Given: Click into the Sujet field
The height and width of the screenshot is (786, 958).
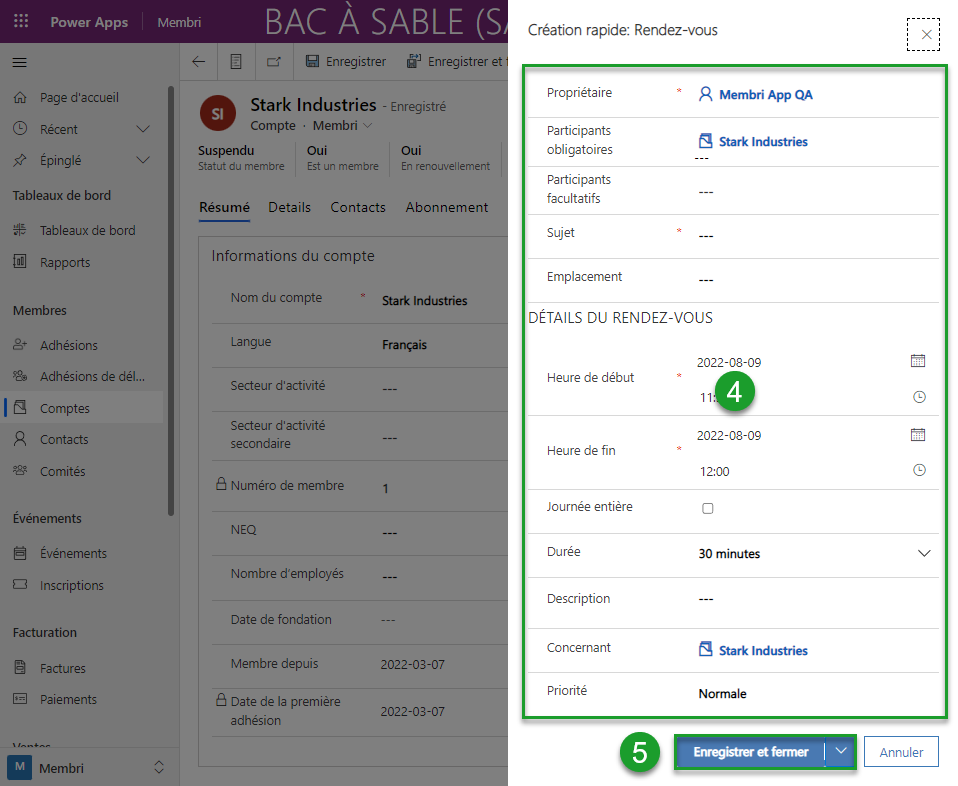Looking at the screenshot, I should pos(800,235).
